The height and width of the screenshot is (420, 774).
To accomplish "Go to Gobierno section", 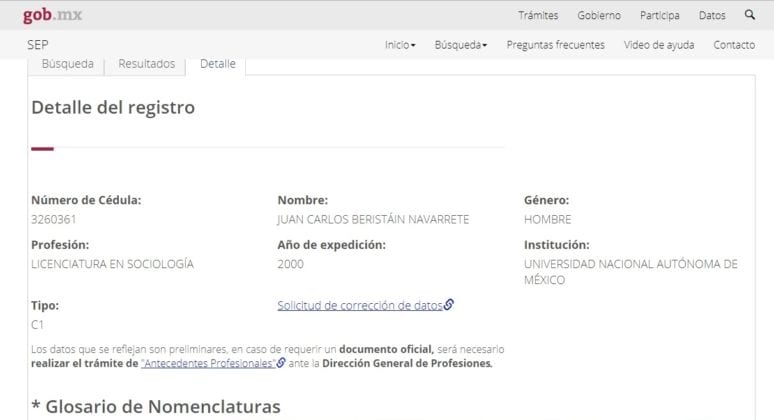I will pyautogui.click(x=599, y=15).
